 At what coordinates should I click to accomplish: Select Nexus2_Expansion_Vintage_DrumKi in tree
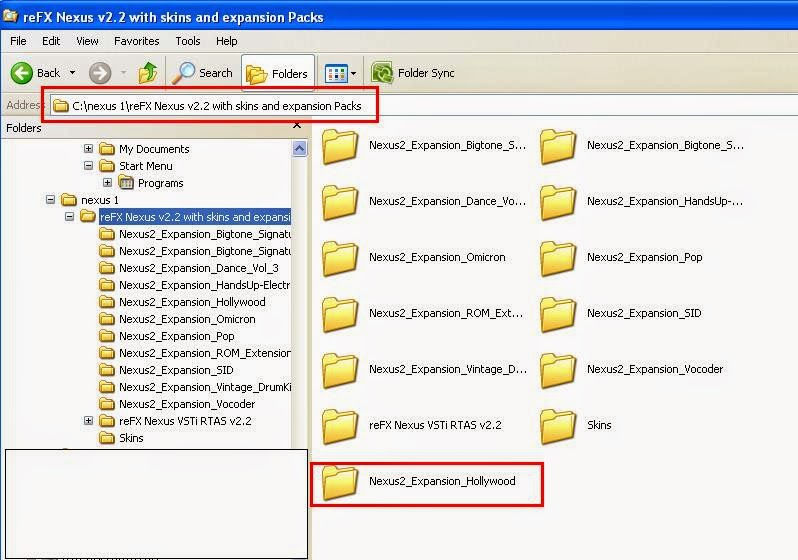205,387
